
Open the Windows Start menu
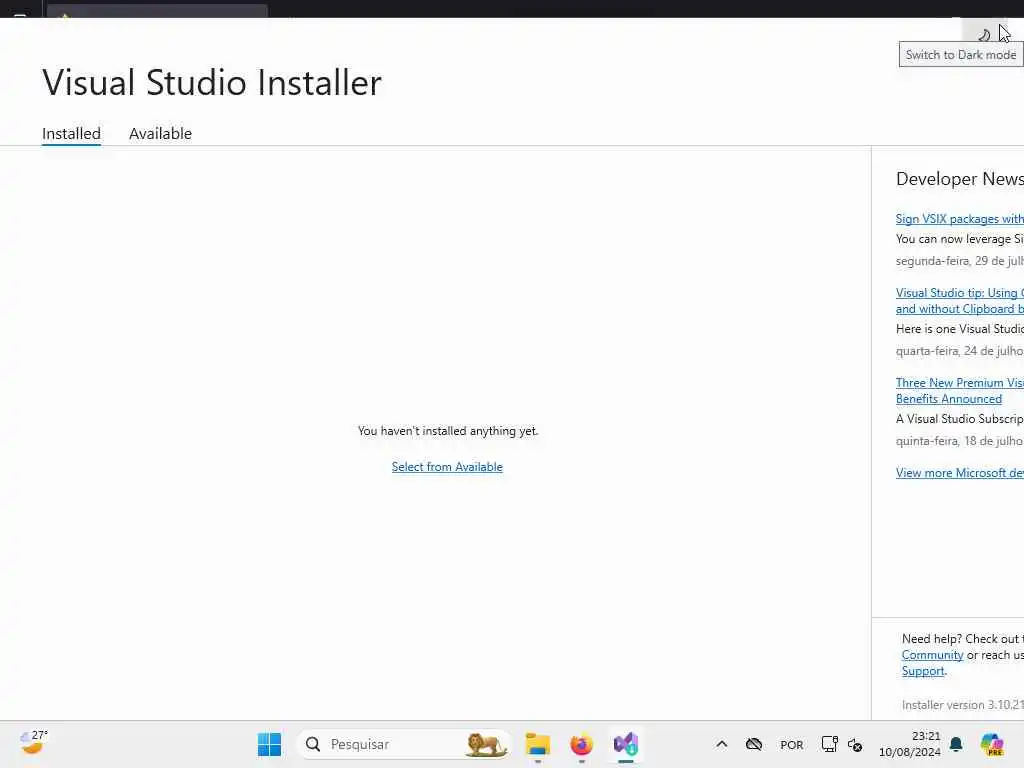pyautogui.click(x=269, y=744)
